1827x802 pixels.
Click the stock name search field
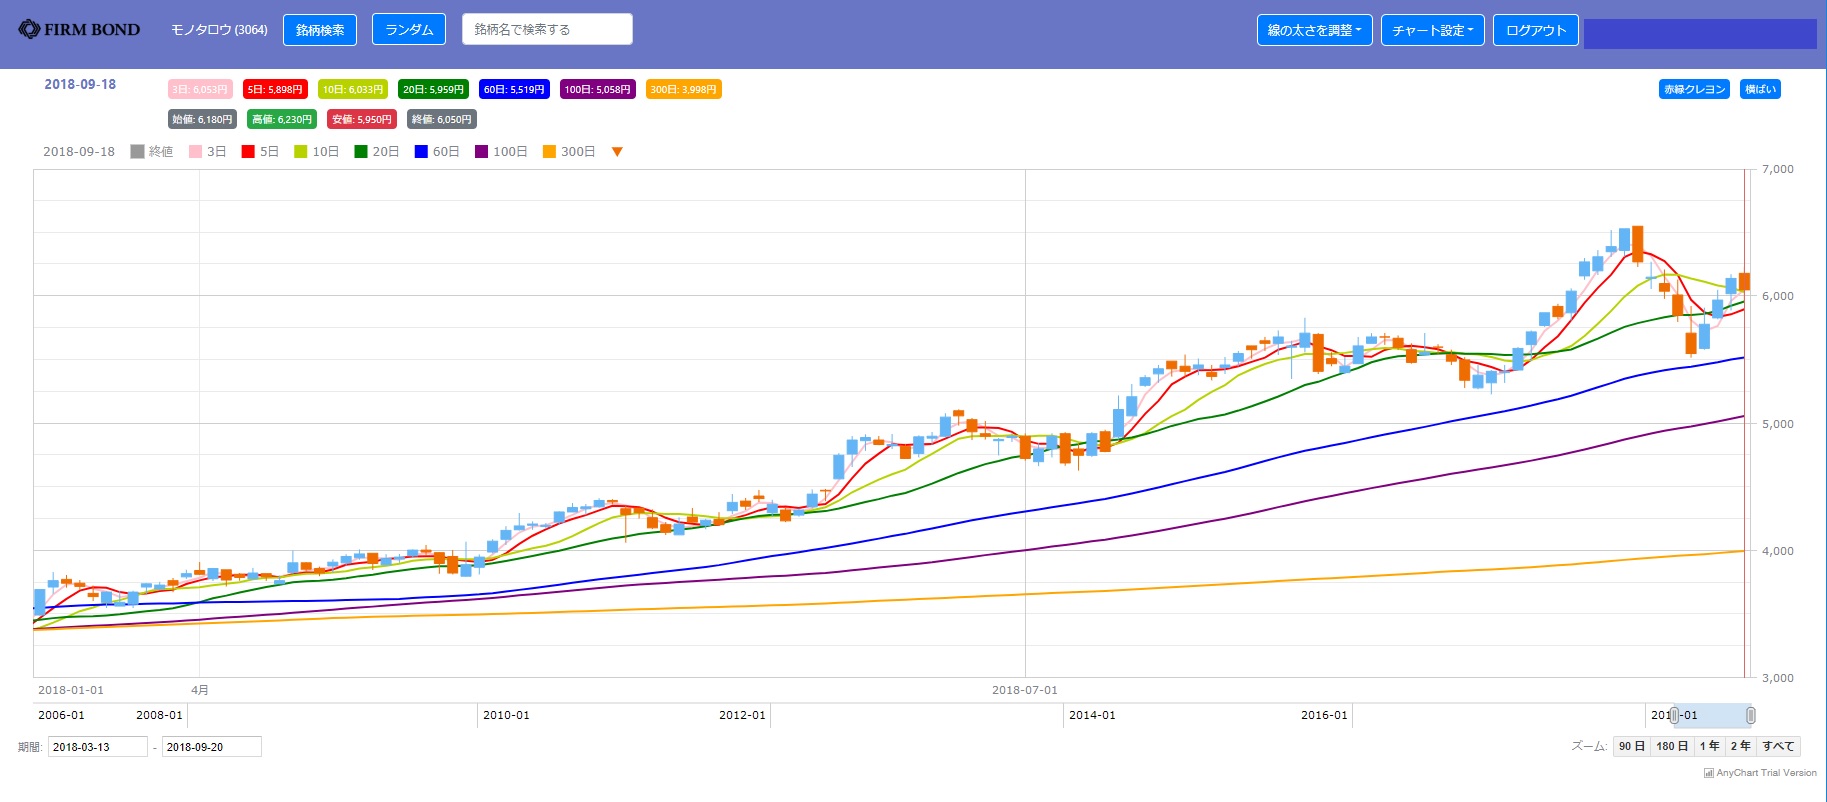[547, 30]
